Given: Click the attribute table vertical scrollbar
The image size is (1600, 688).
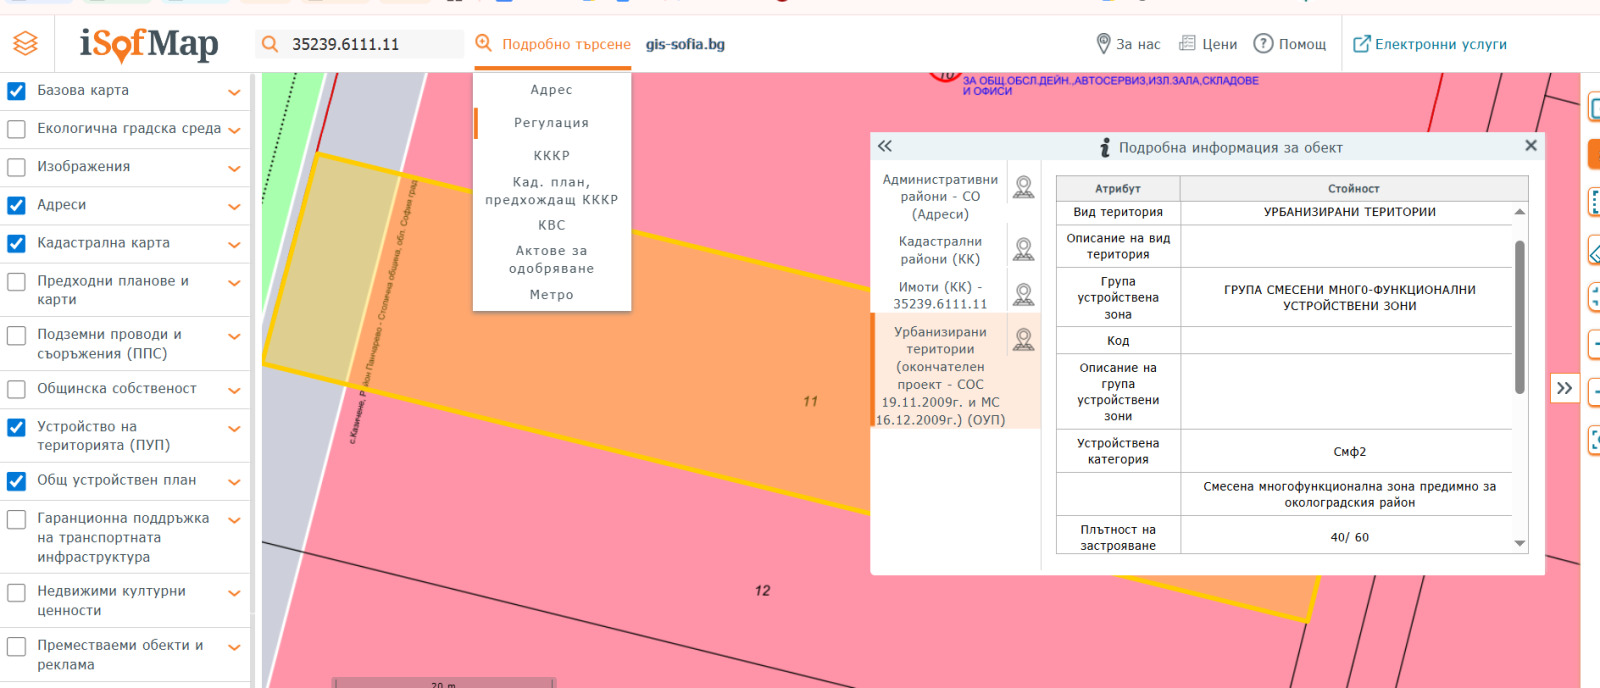Looking at the screenshot, I should pos(1520,317).
